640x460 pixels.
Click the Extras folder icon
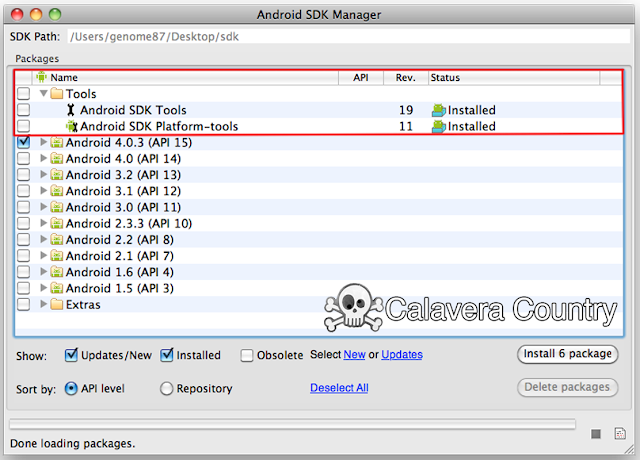57,304
